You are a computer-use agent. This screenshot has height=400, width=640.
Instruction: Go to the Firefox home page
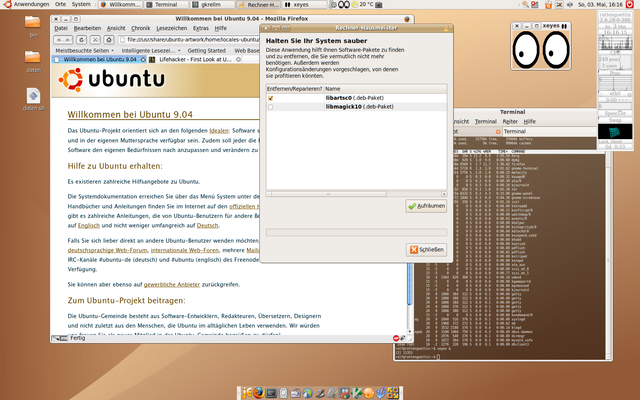[109, 40]
